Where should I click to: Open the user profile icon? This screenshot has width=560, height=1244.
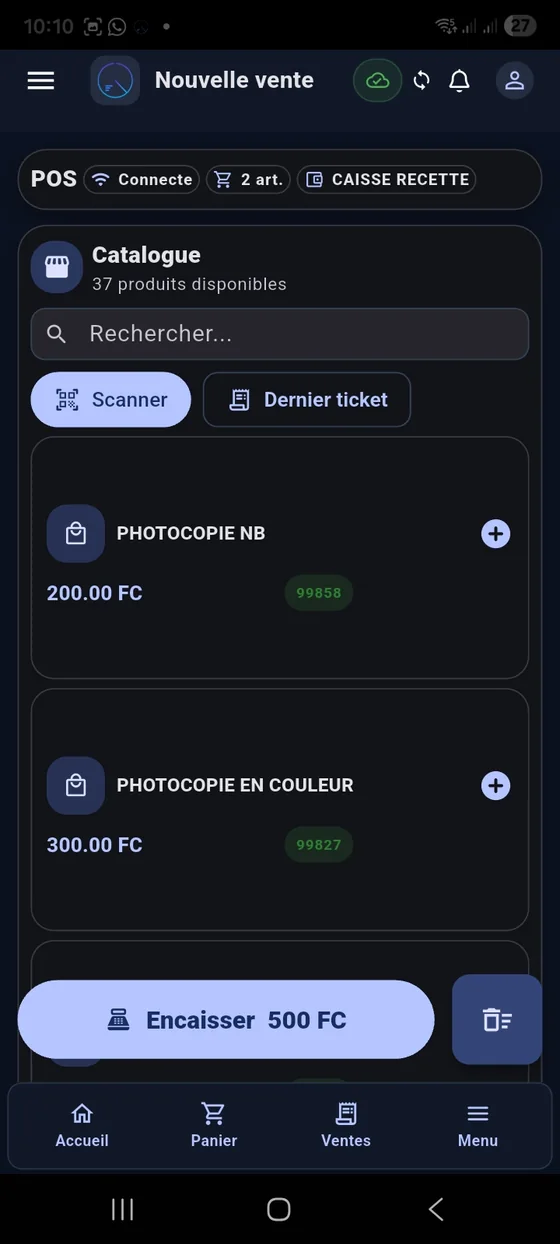[514, 81]
